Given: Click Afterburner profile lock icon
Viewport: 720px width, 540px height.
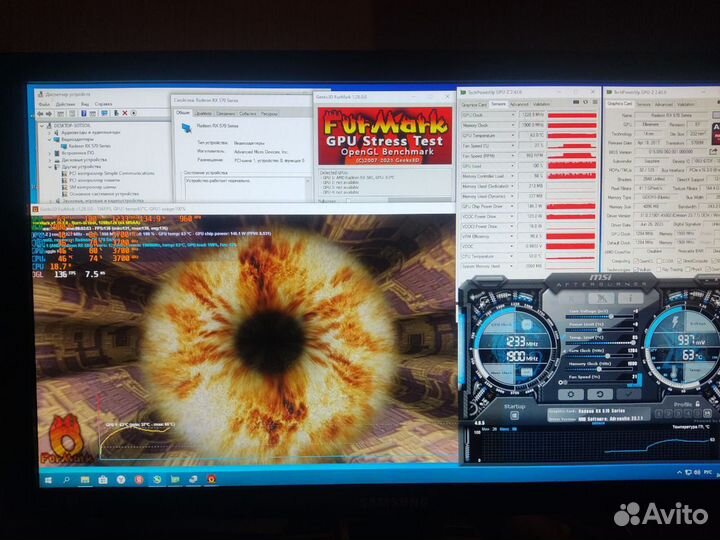Looking at the screenshot, I should tap(697, 404).
